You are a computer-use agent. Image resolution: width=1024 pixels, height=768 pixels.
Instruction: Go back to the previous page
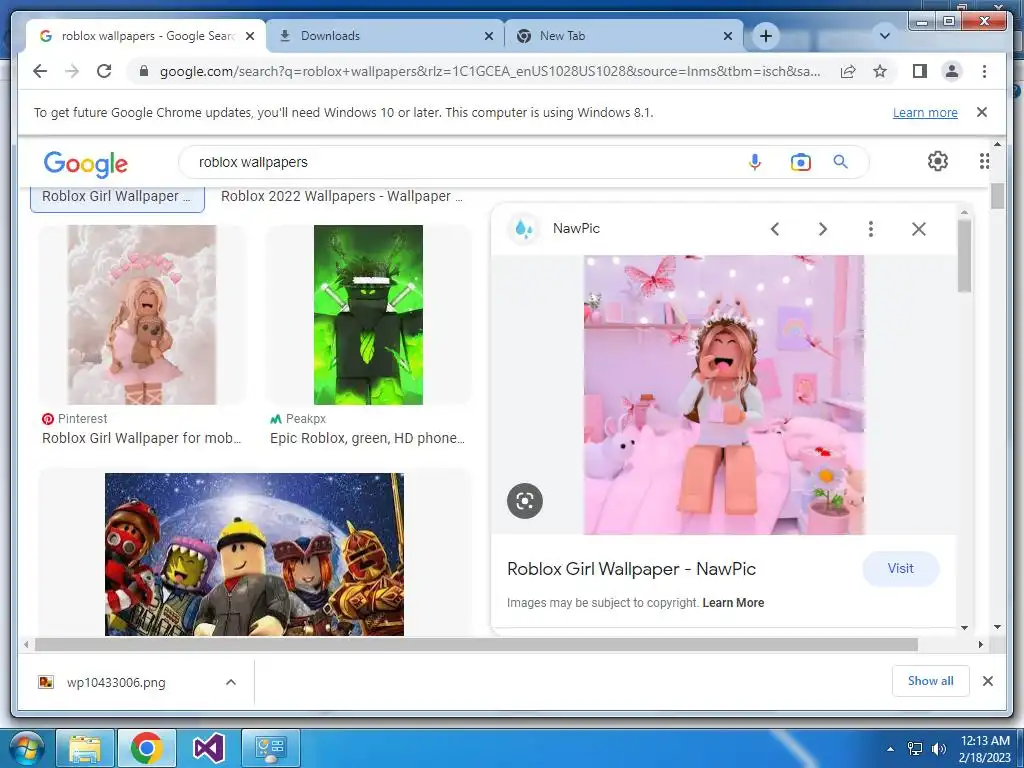pos(40,71)
